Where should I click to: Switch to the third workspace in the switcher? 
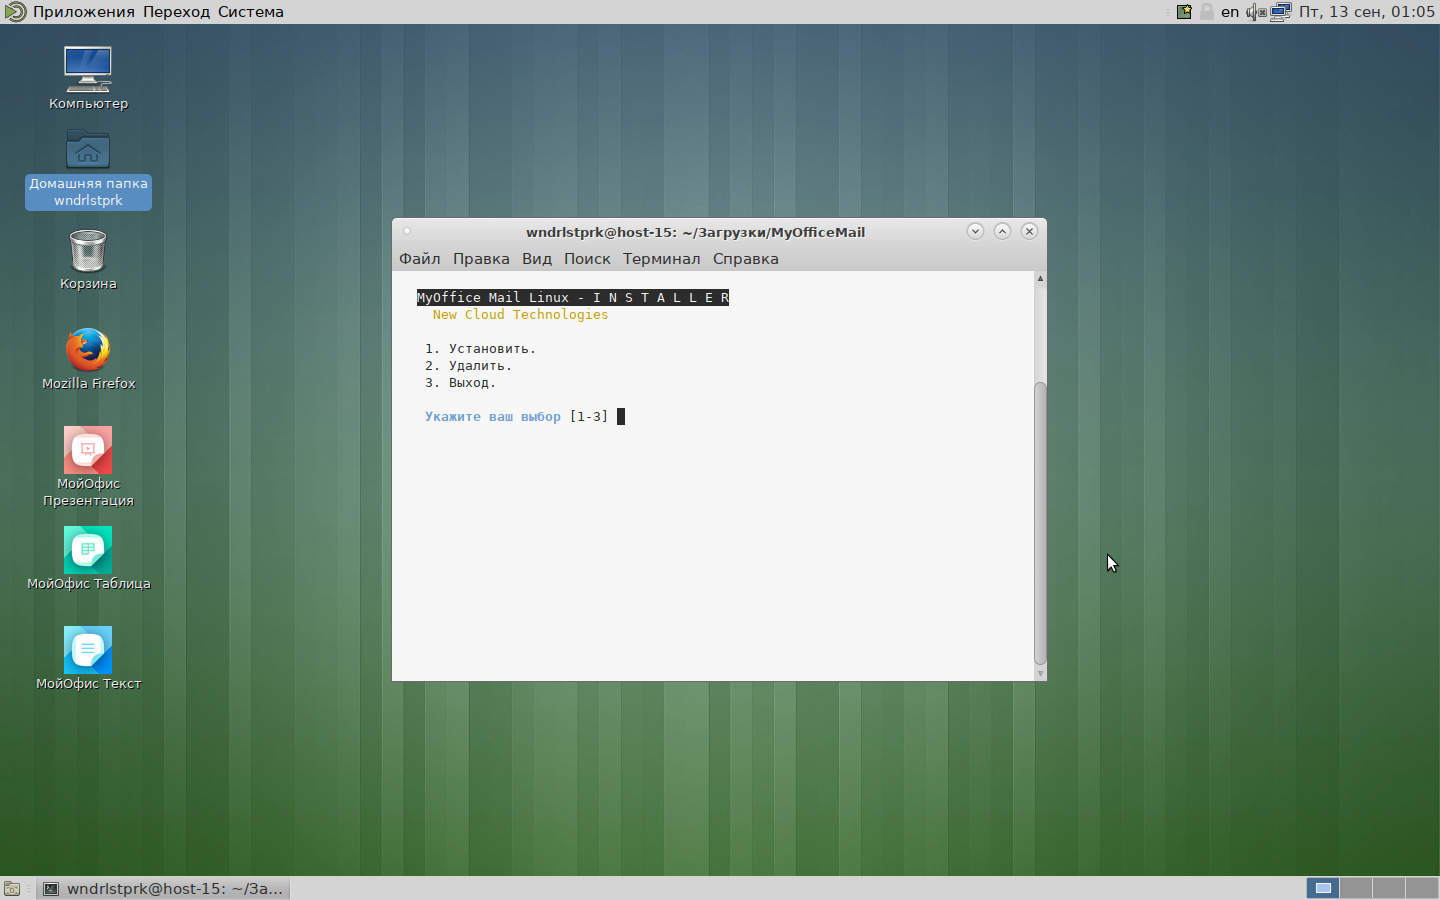(x=1389, y=888)
